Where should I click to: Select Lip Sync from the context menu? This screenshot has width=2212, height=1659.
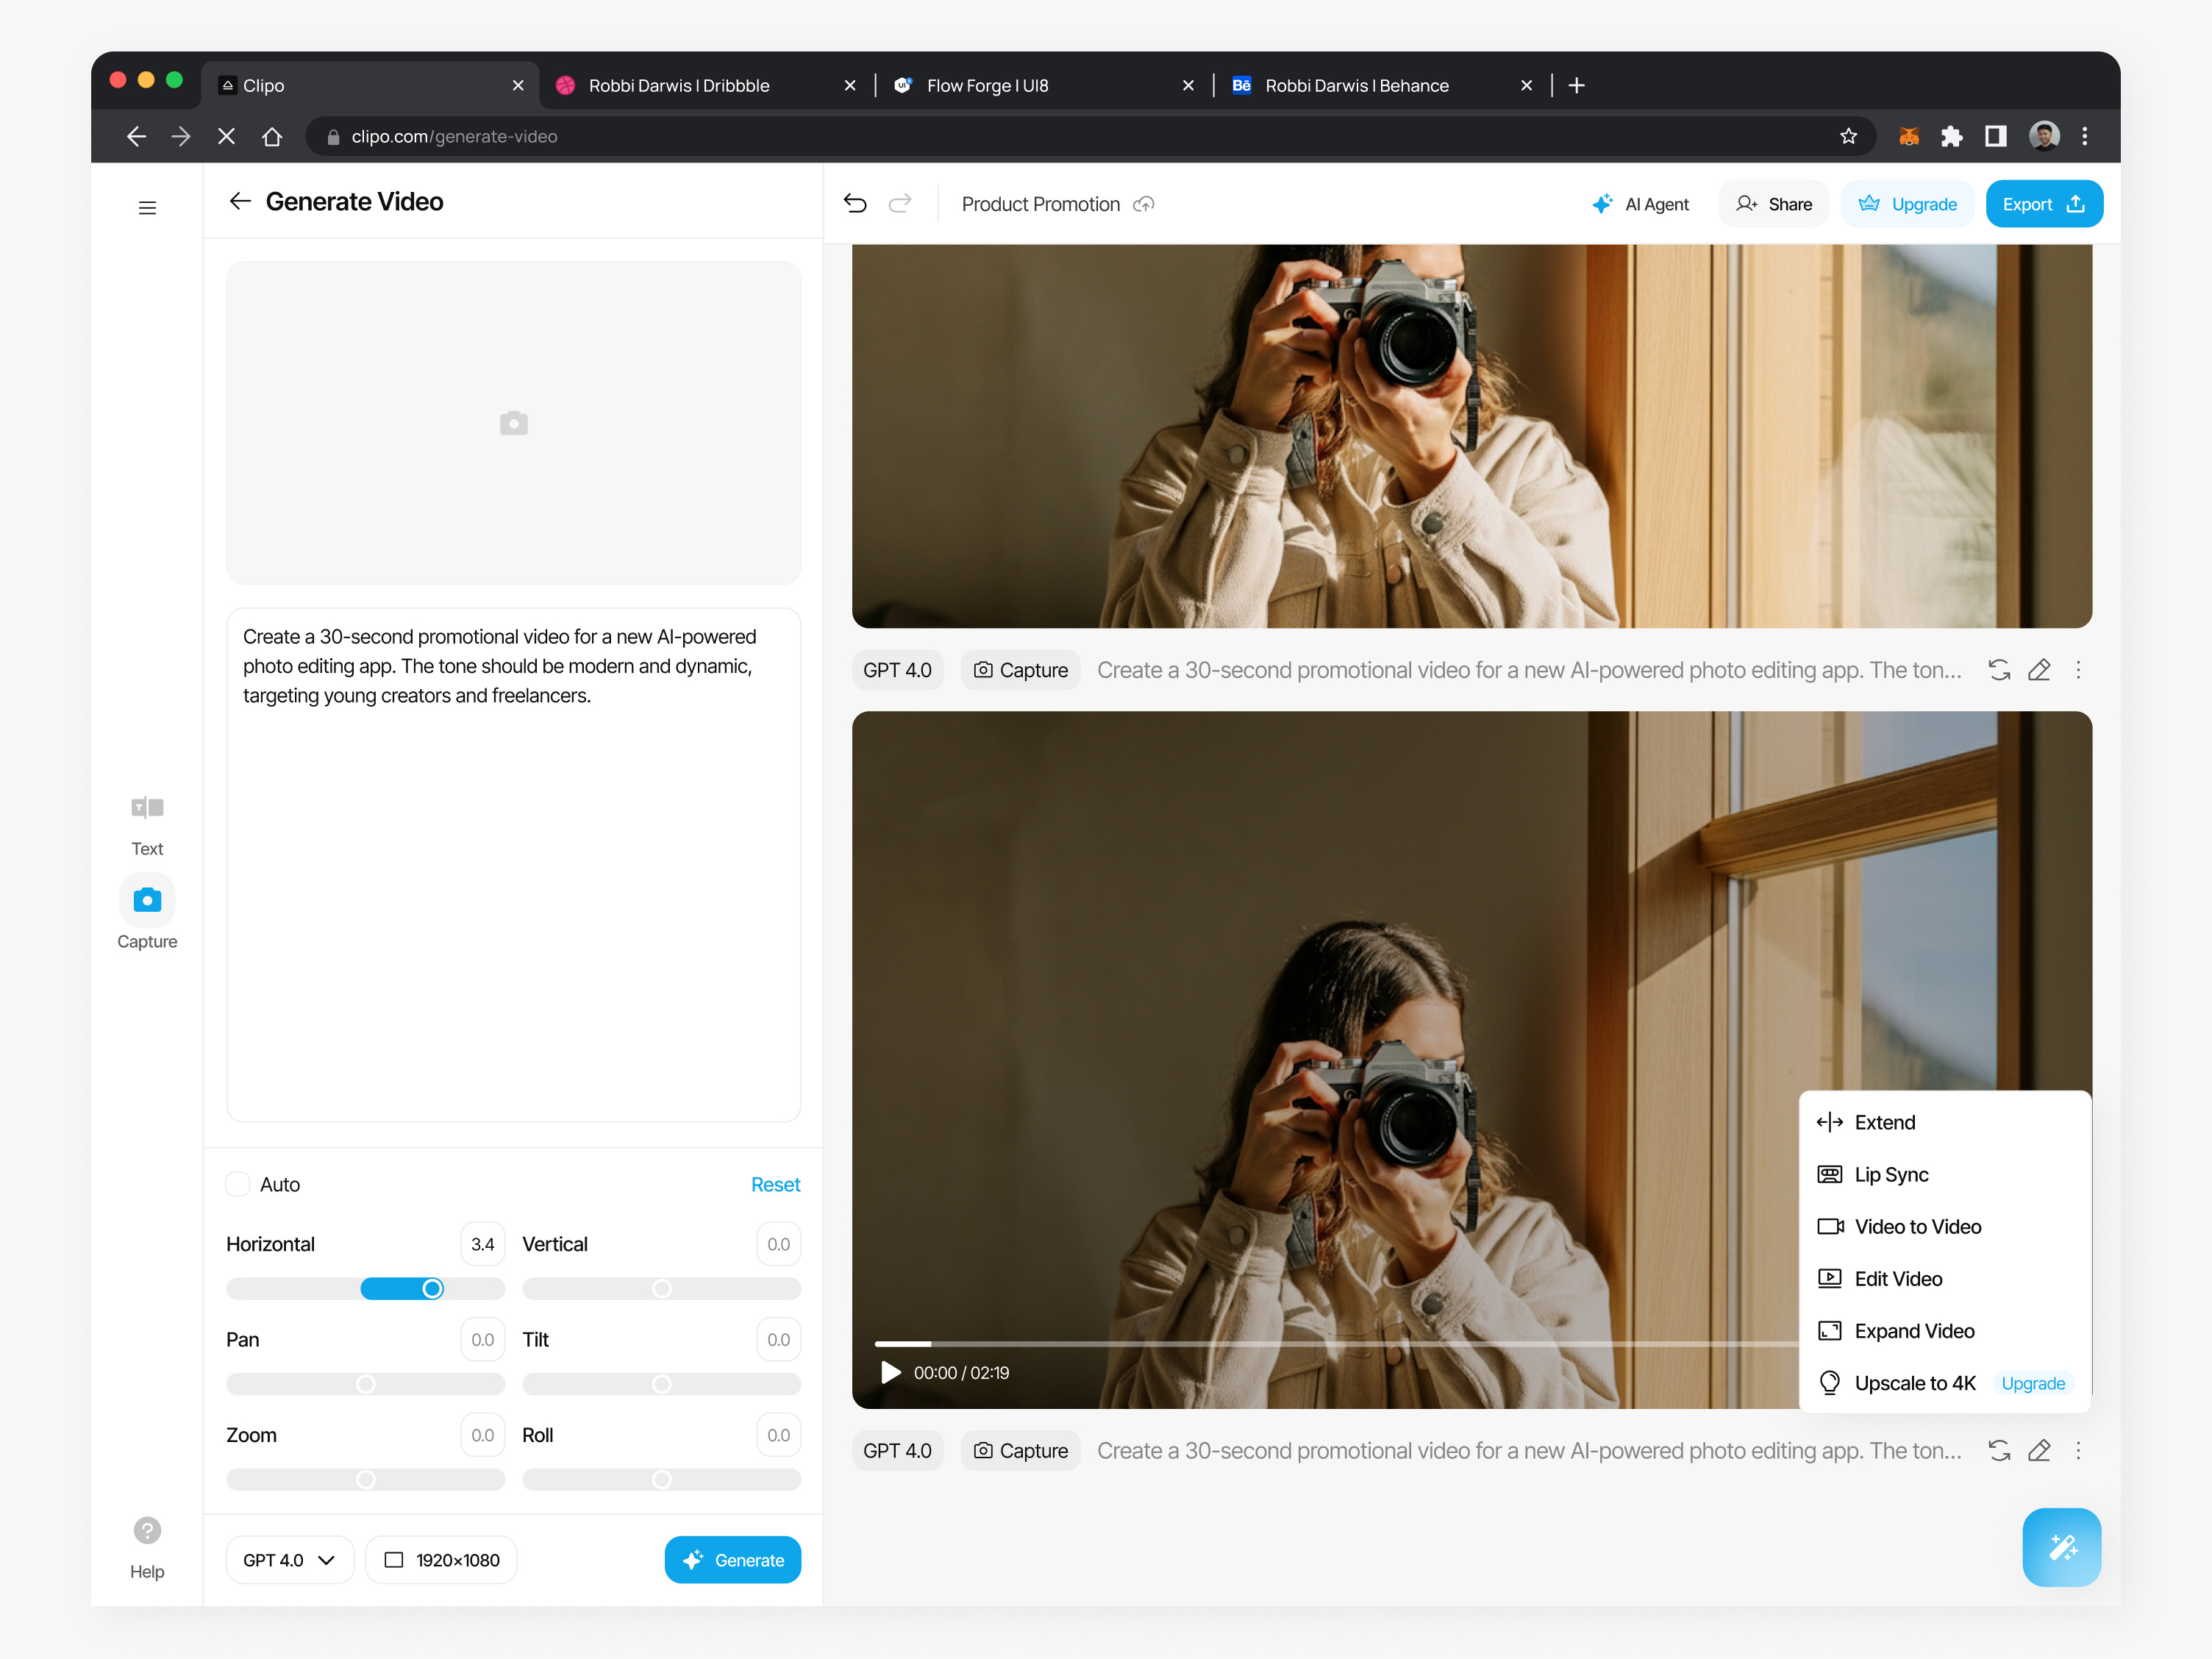(x=1889, y=1174)
